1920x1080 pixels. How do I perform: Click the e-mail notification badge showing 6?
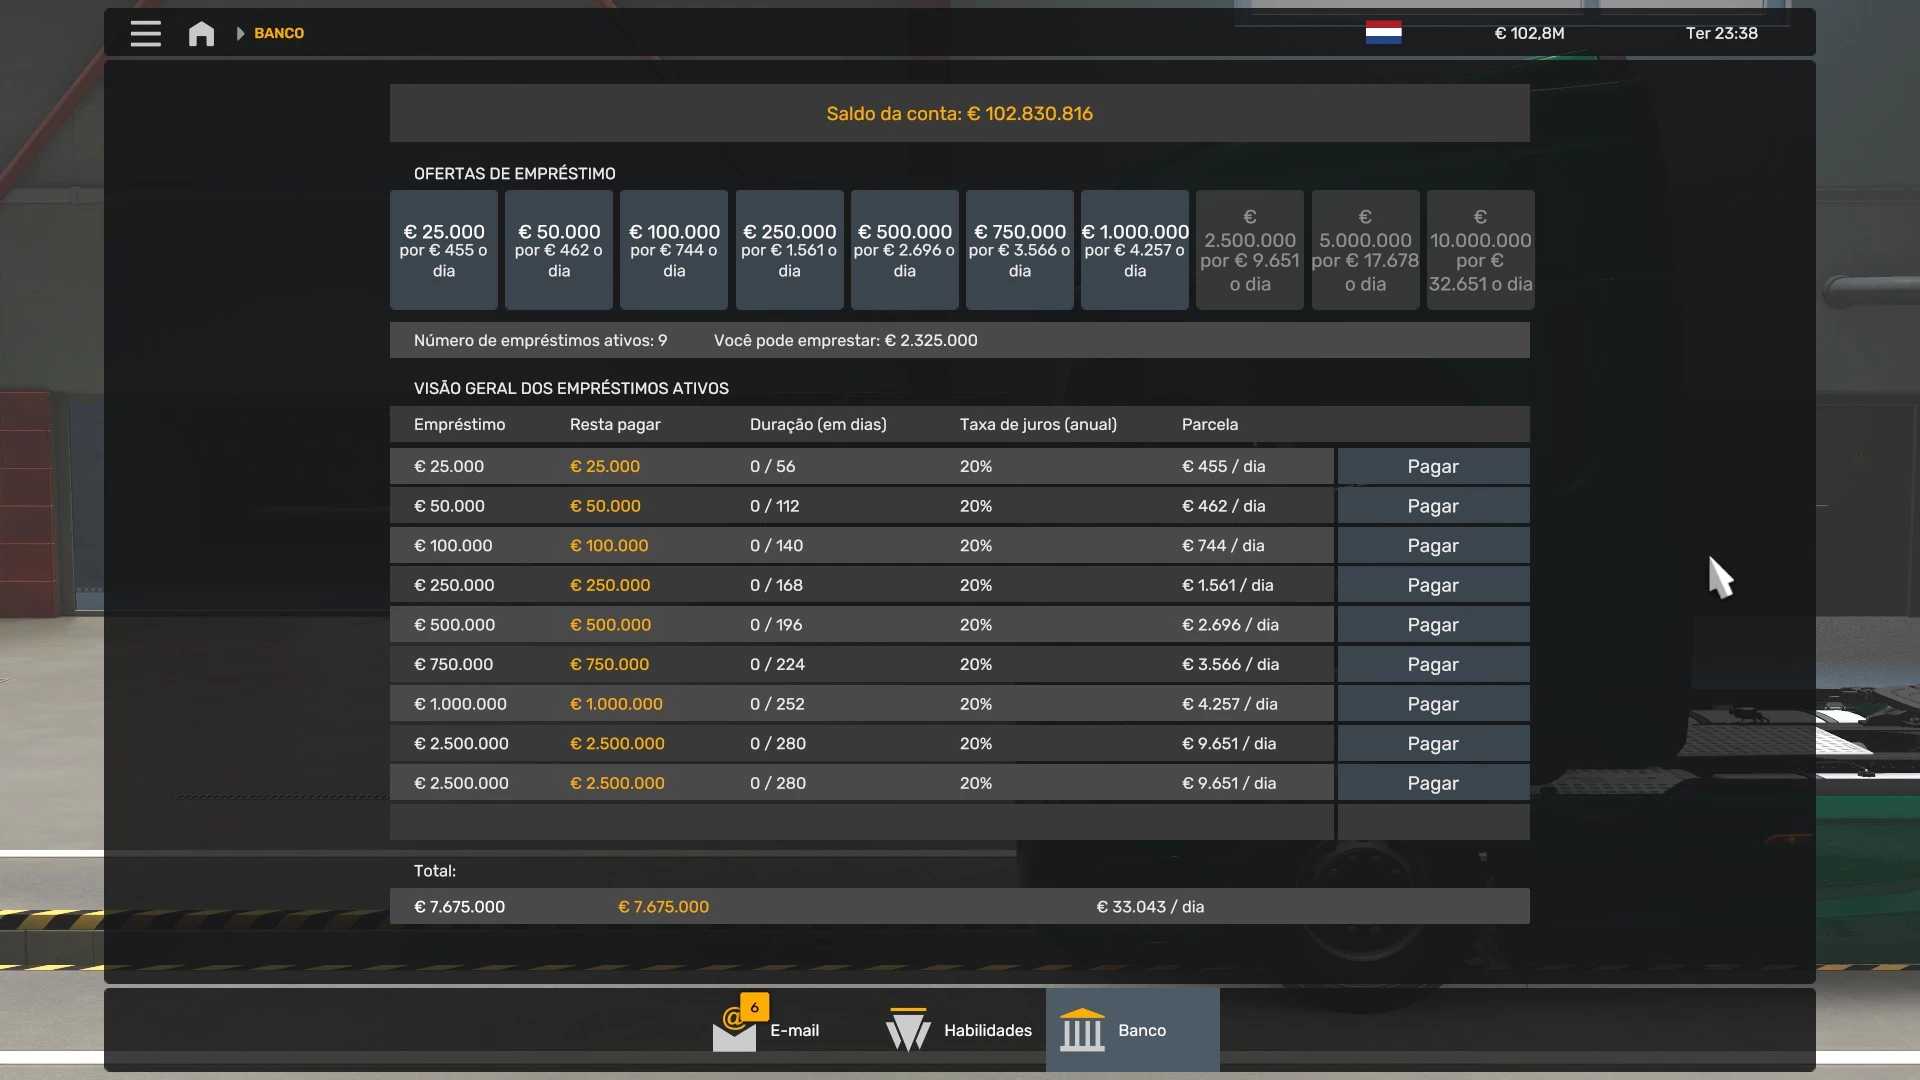(x=755, y=1007)
